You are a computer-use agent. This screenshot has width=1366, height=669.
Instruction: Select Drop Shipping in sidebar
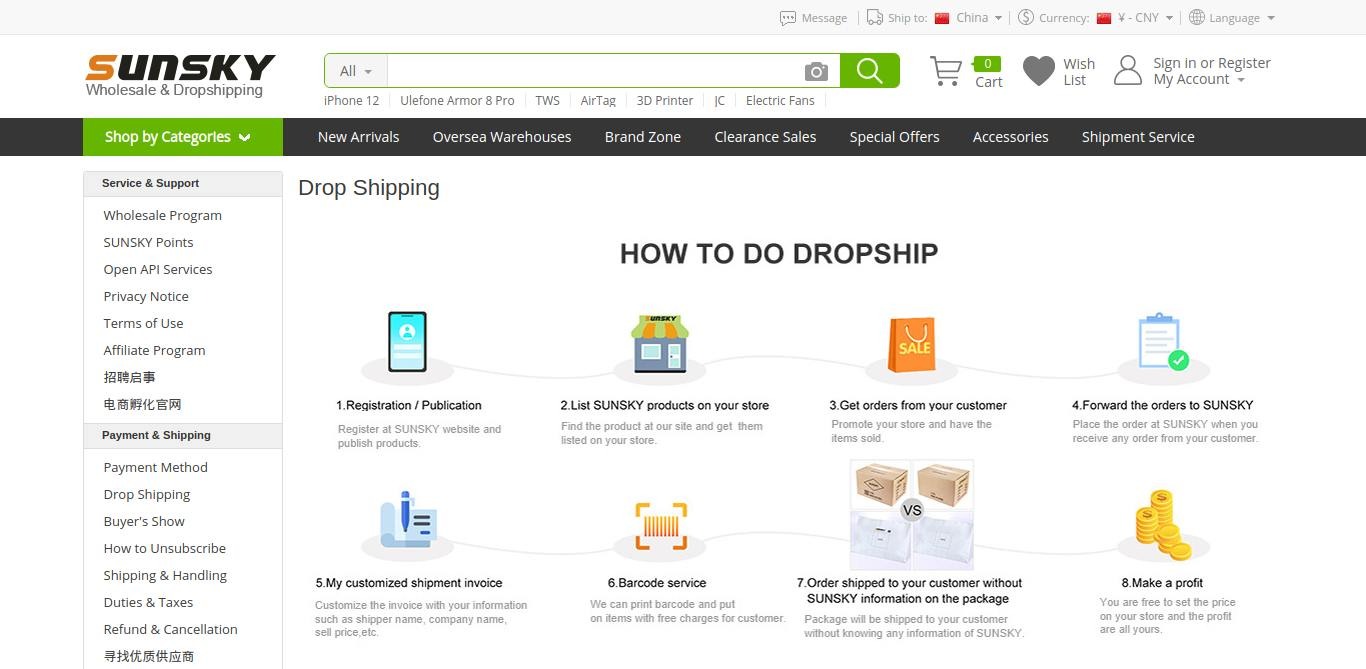click(x=146, y=494)
